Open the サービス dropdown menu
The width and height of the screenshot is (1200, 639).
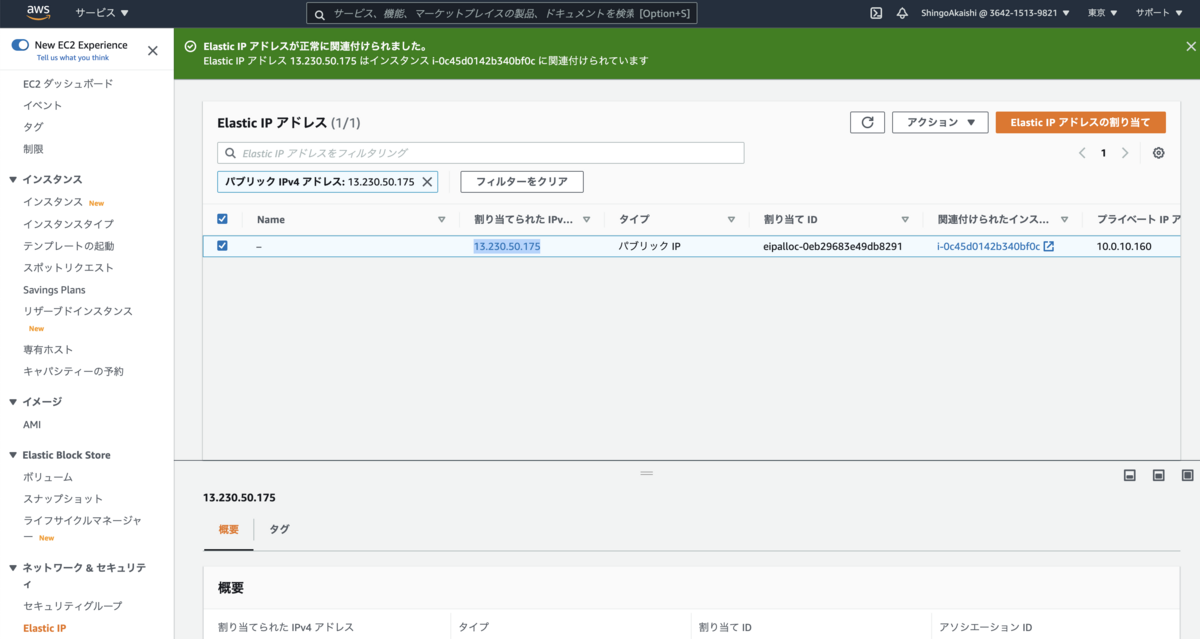pos(102,14)
